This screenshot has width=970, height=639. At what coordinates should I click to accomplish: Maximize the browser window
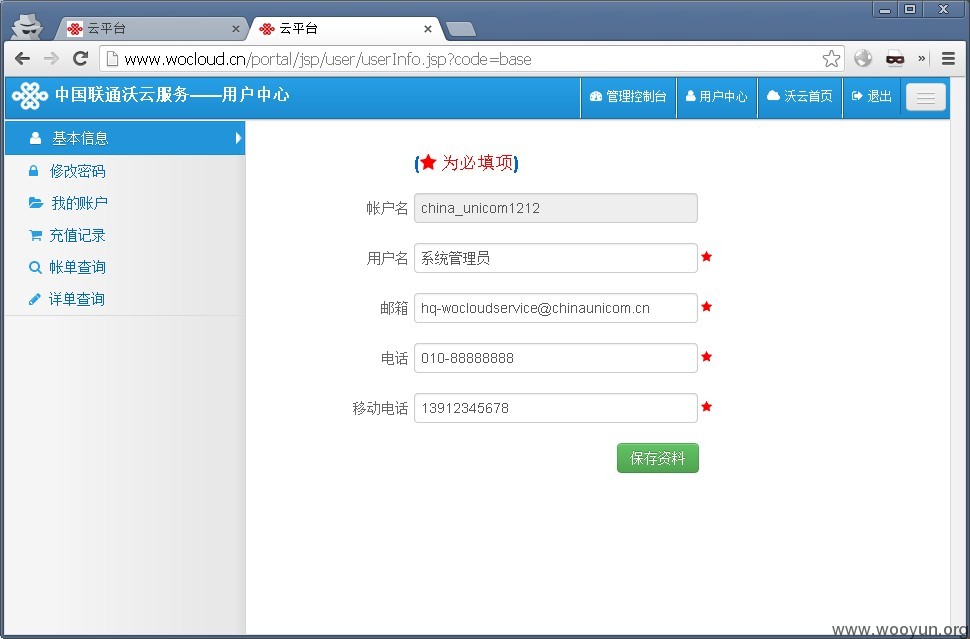click(x=910, y=9)
